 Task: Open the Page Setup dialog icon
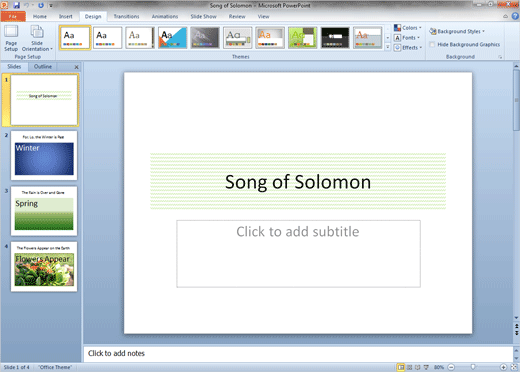pos(11,38)
